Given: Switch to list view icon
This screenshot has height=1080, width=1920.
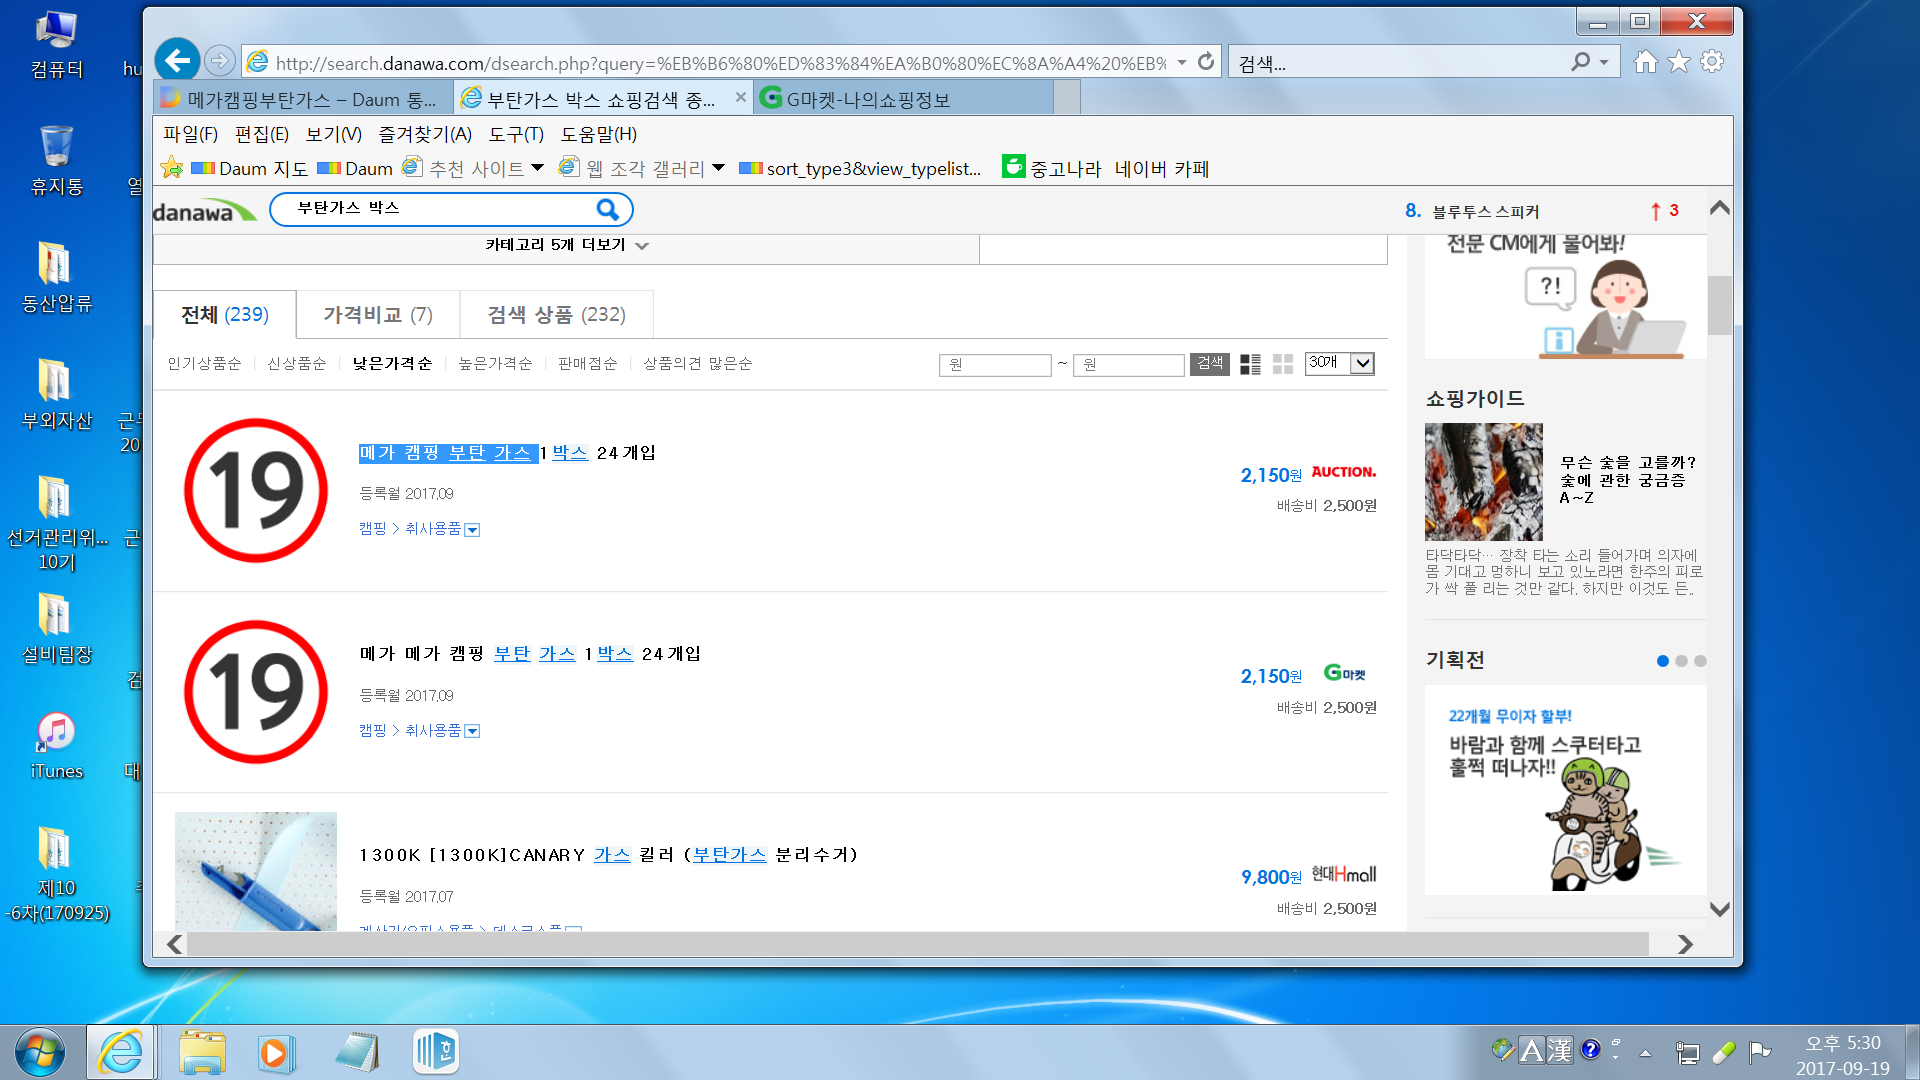Looking at the screenshot, I should (x=1250, y=364).
